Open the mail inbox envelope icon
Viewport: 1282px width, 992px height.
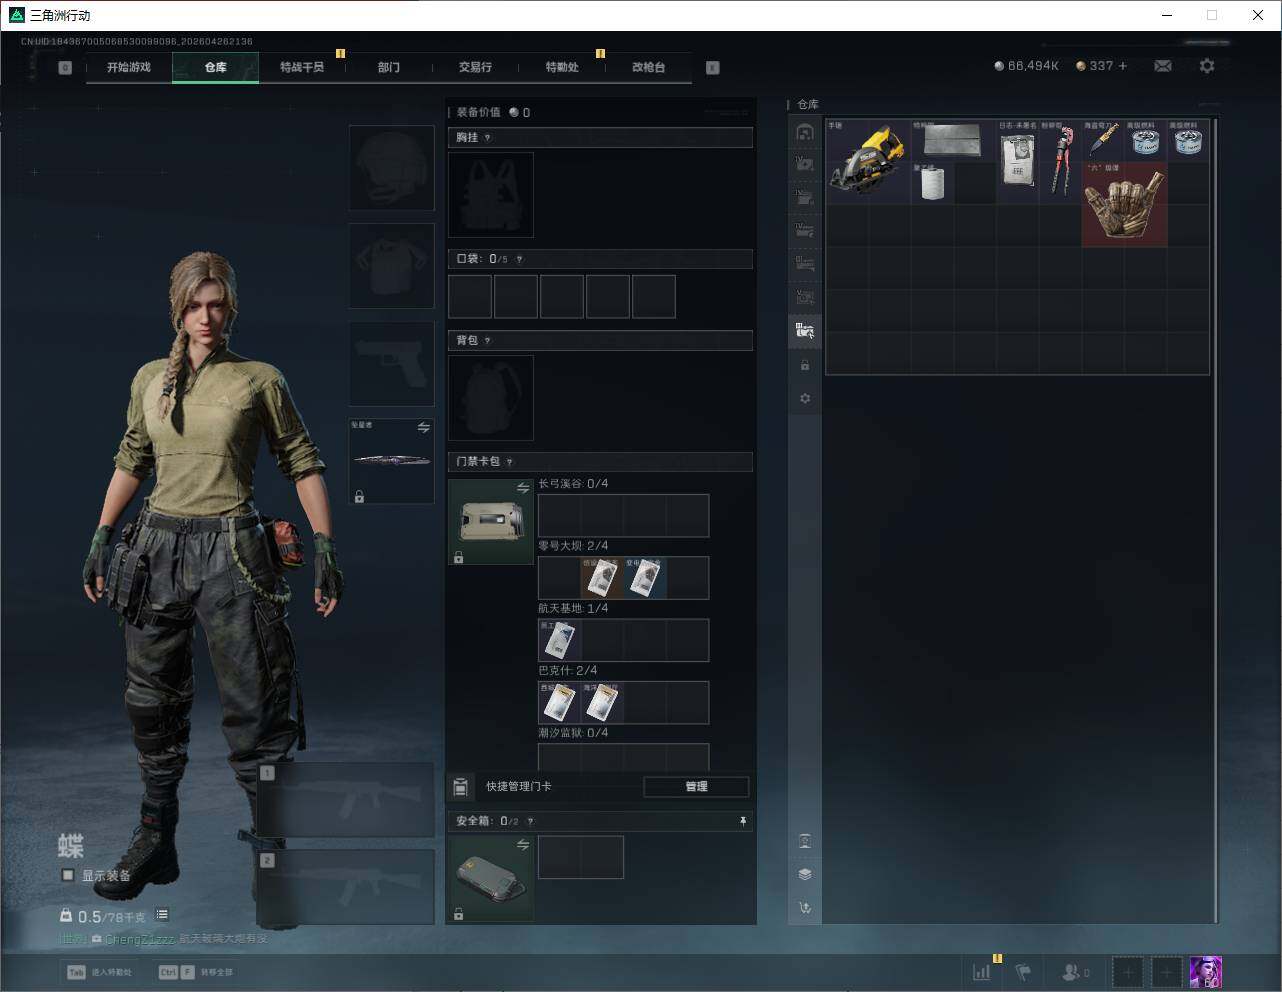(x=1163, y=66)
